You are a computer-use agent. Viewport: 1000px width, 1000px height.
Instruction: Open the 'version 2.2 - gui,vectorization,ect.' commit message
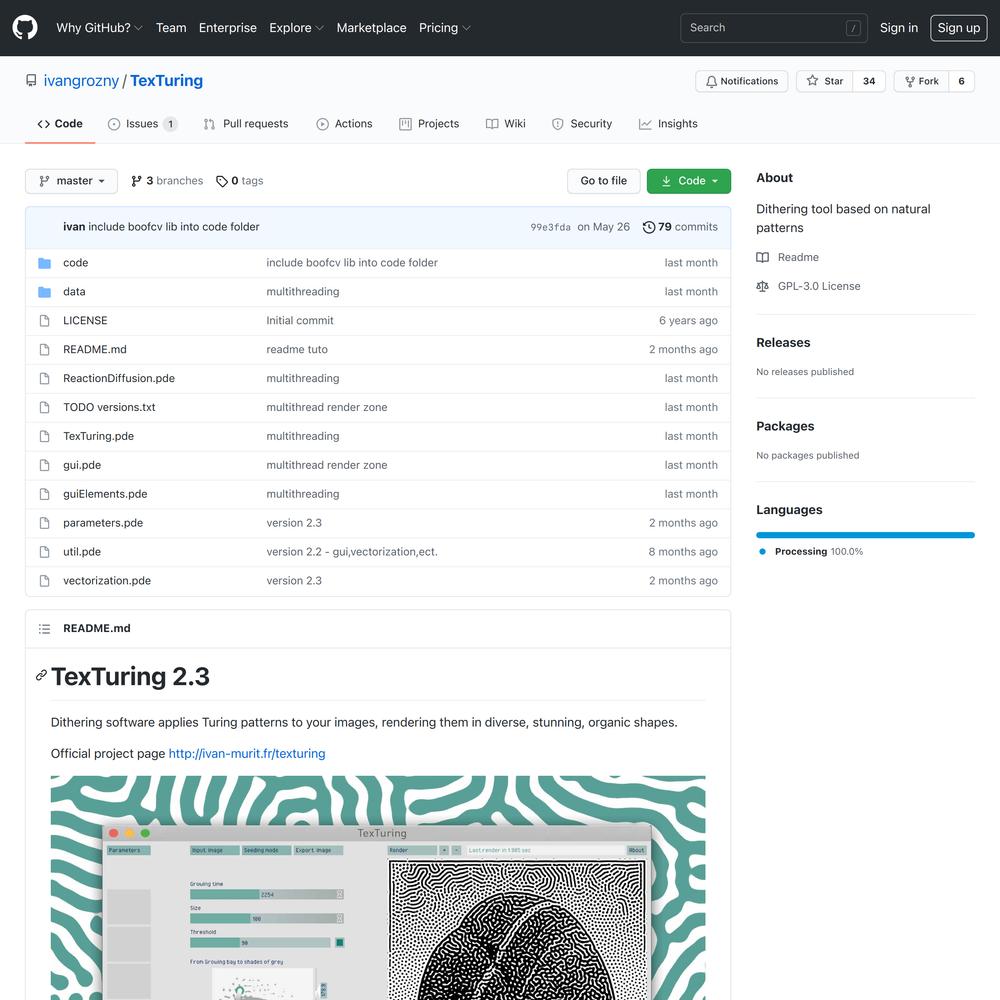click(x=352, y=552)
